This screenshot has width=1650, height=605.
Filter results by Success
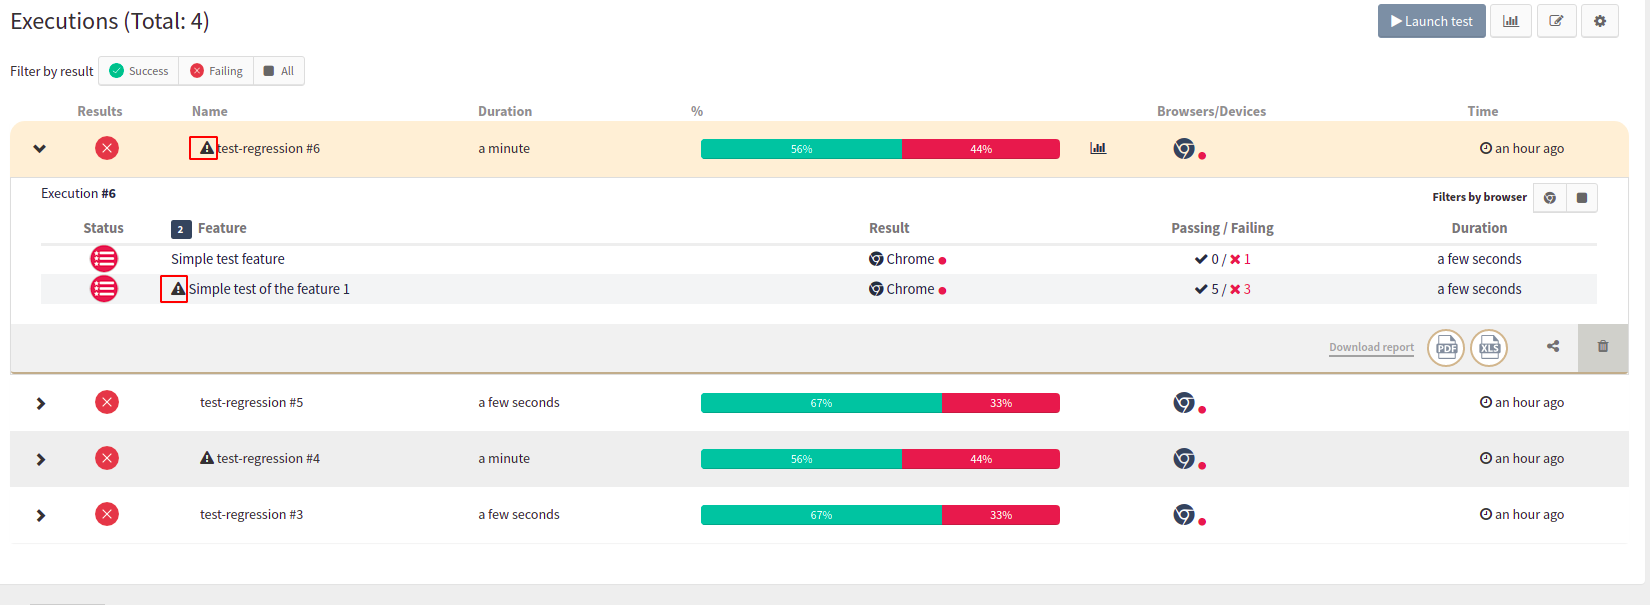(139, 71)
